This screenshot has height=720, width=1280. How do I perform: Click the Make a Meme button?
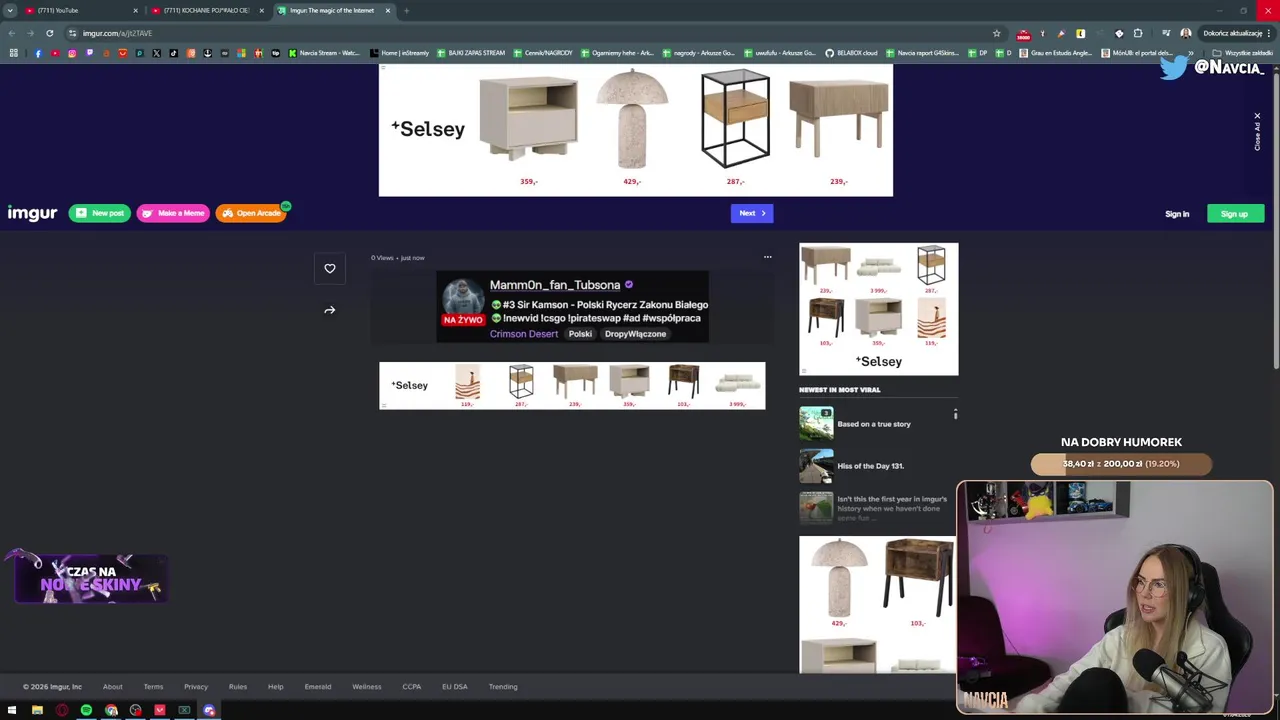[x=173, y=213]
